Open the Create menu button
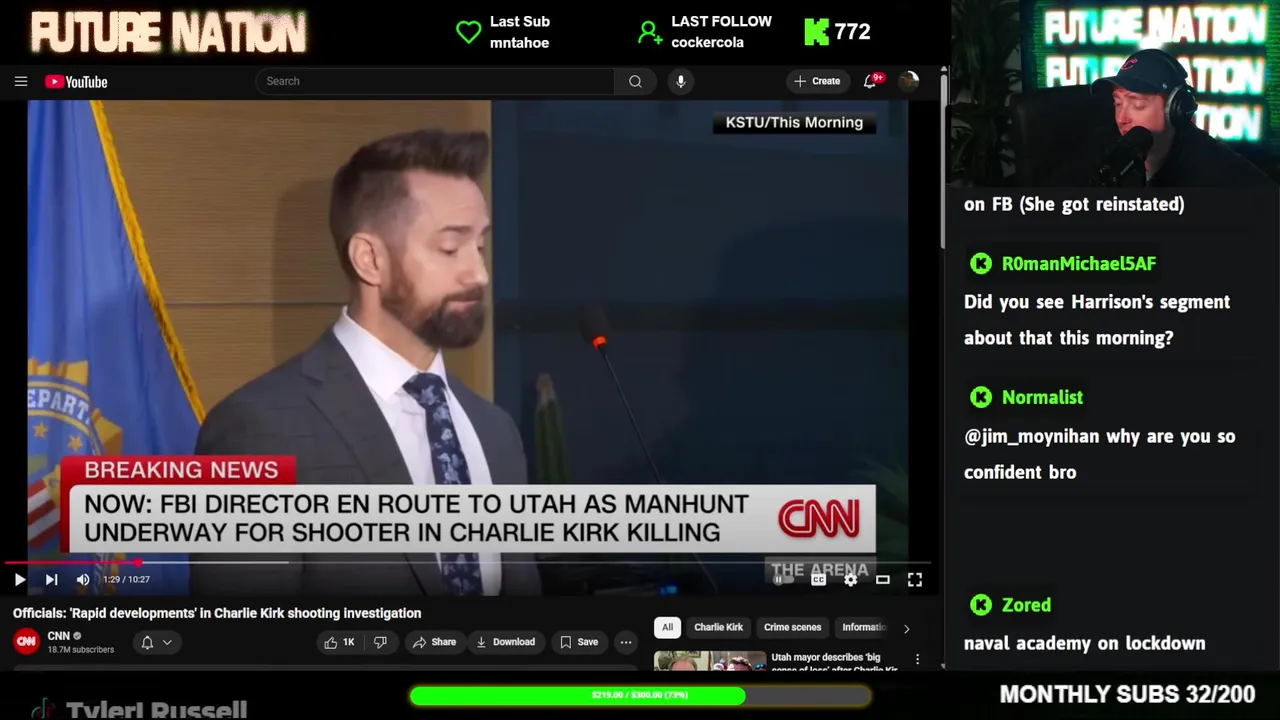This screenshot has width=1280, height=720. tap(818, 81)
